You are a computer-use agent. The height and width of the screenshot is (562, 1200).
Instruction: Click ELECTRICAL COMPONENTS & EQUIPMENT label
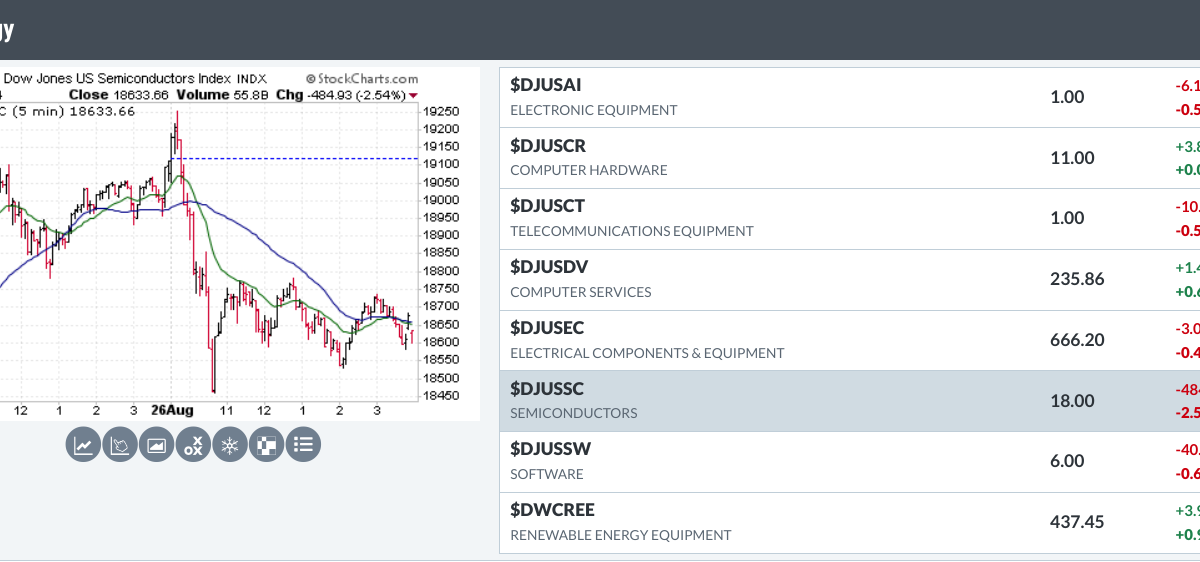click(647, 353)
